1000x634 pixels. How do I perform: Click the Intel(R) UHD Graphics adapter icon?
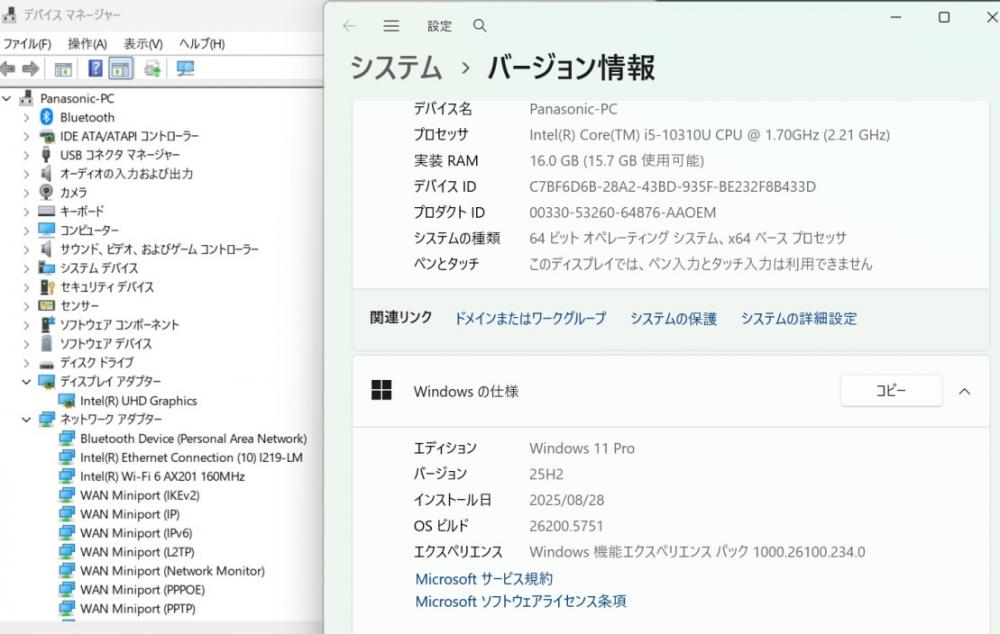[66, 401]
